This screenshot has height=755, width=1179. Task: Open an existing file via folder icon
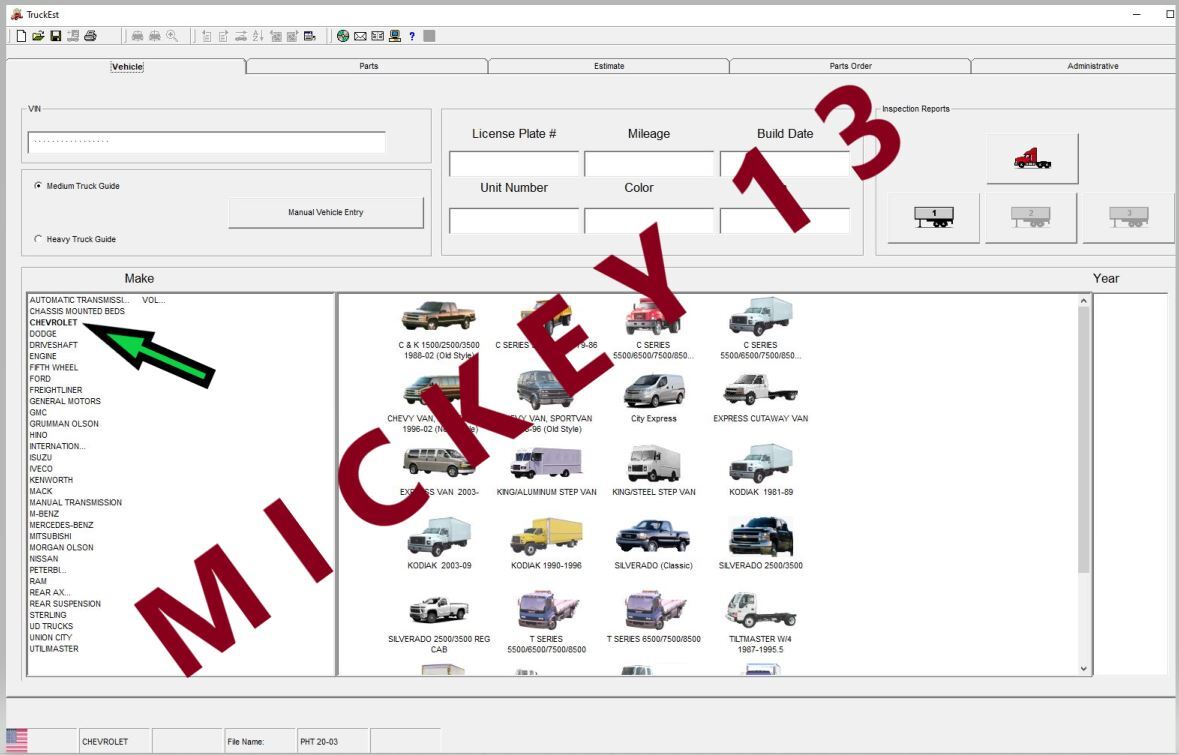(x=38, y=36)
